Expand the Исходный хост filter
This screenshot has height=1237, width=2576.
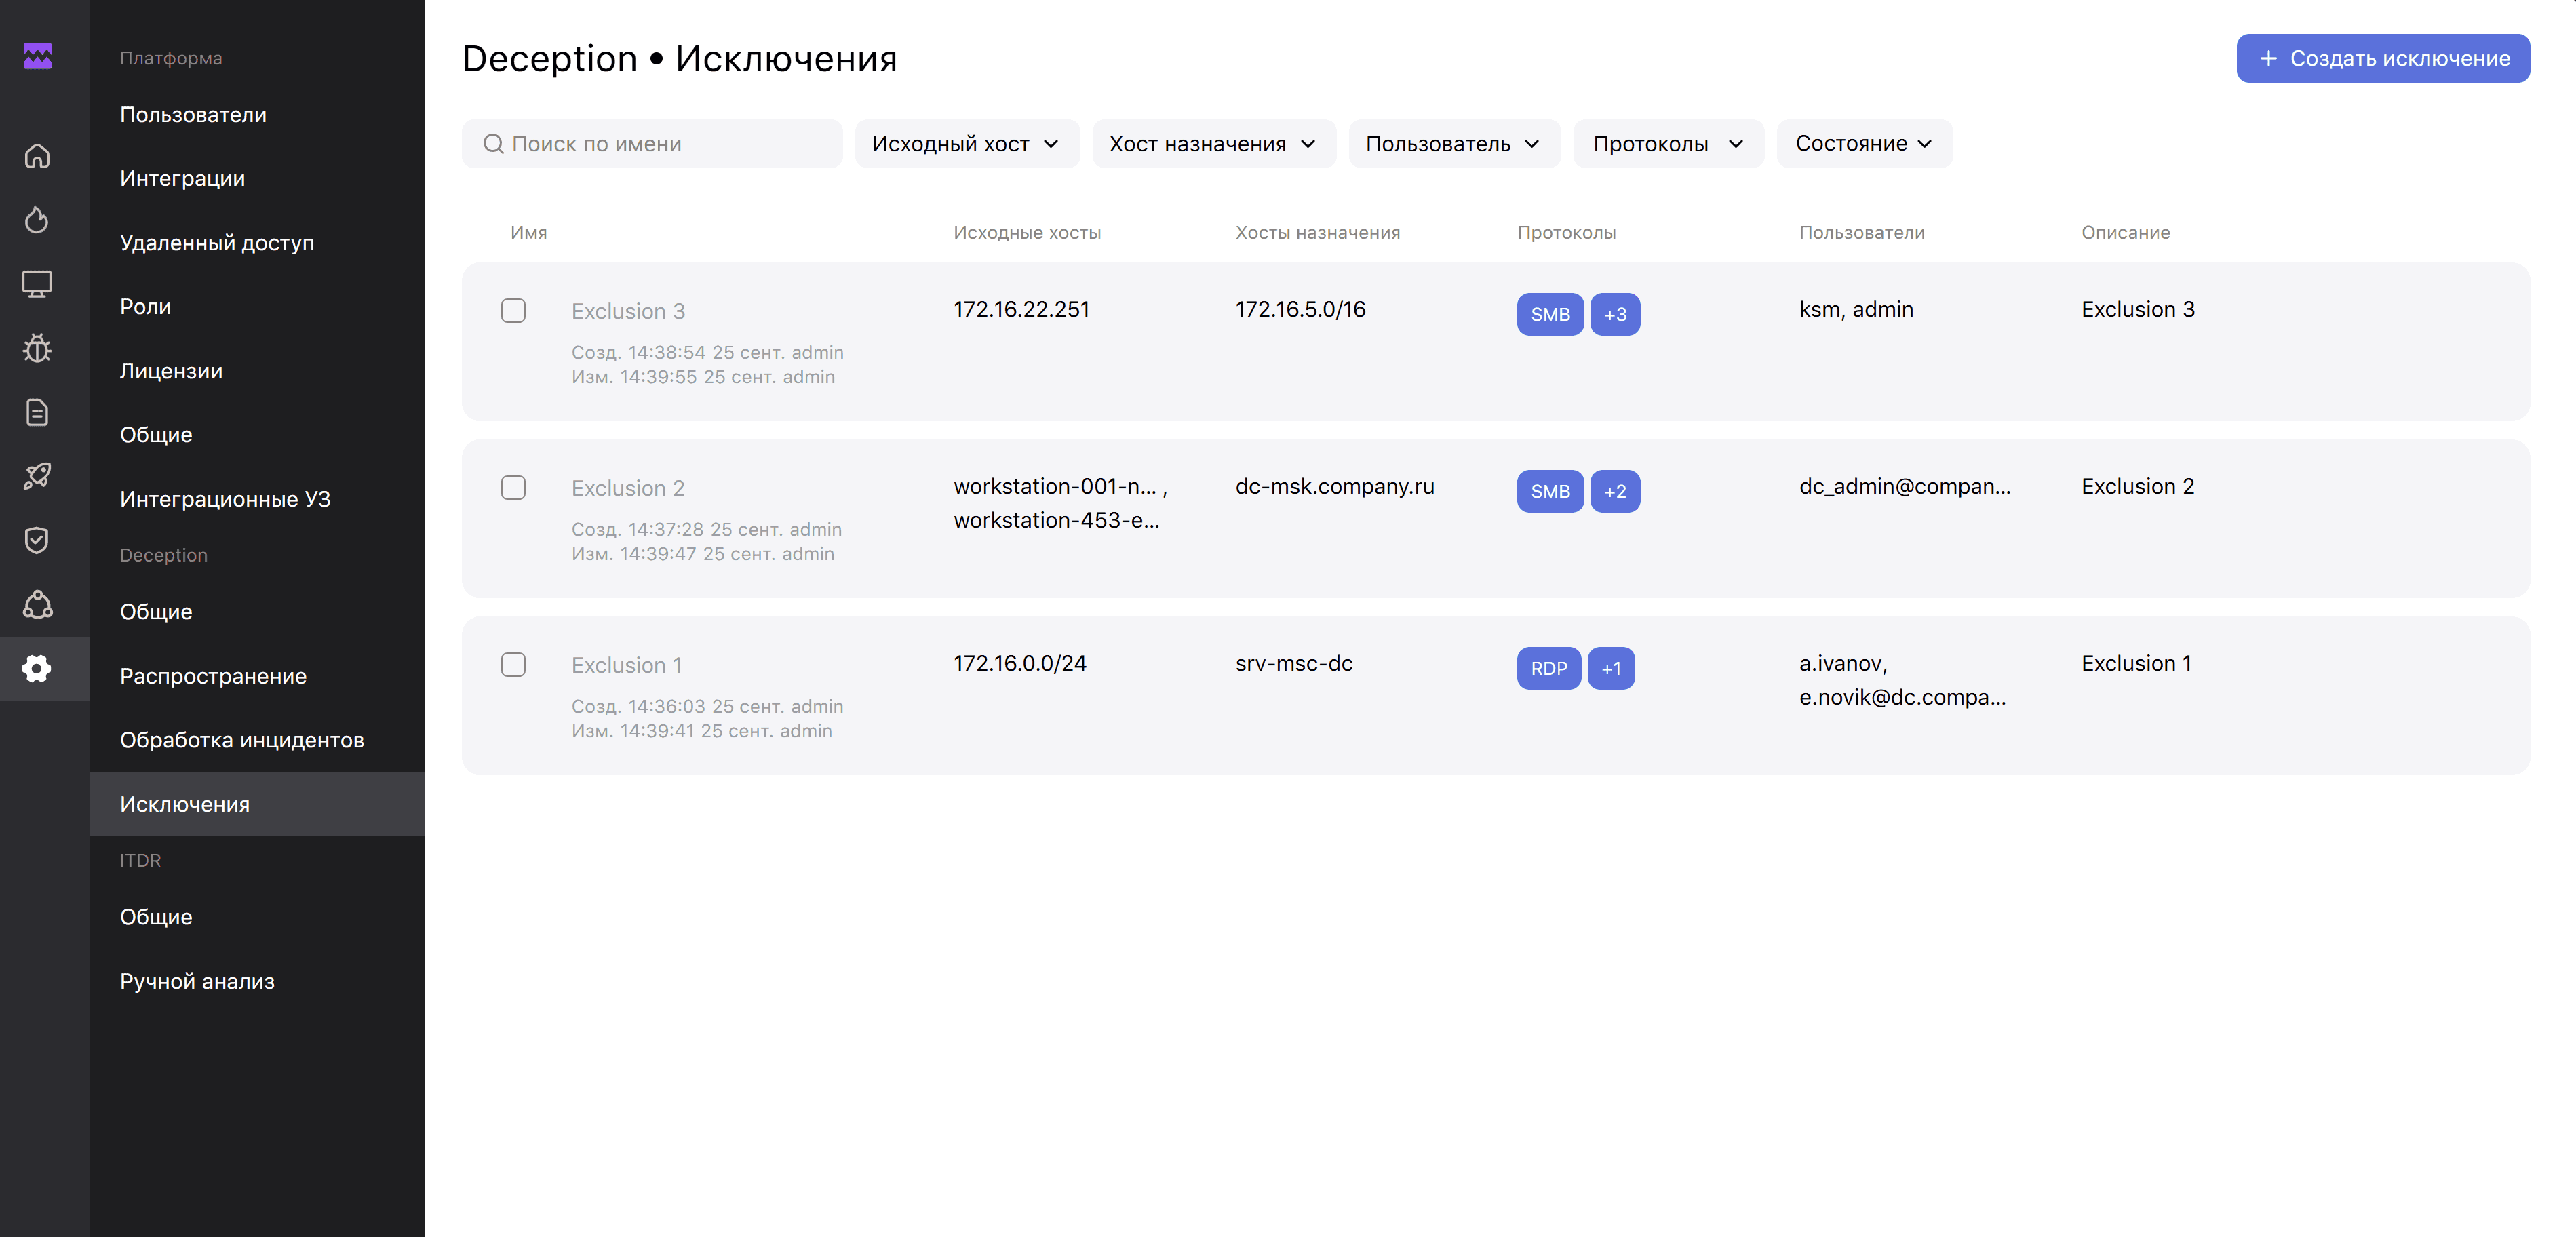point(966,144)
